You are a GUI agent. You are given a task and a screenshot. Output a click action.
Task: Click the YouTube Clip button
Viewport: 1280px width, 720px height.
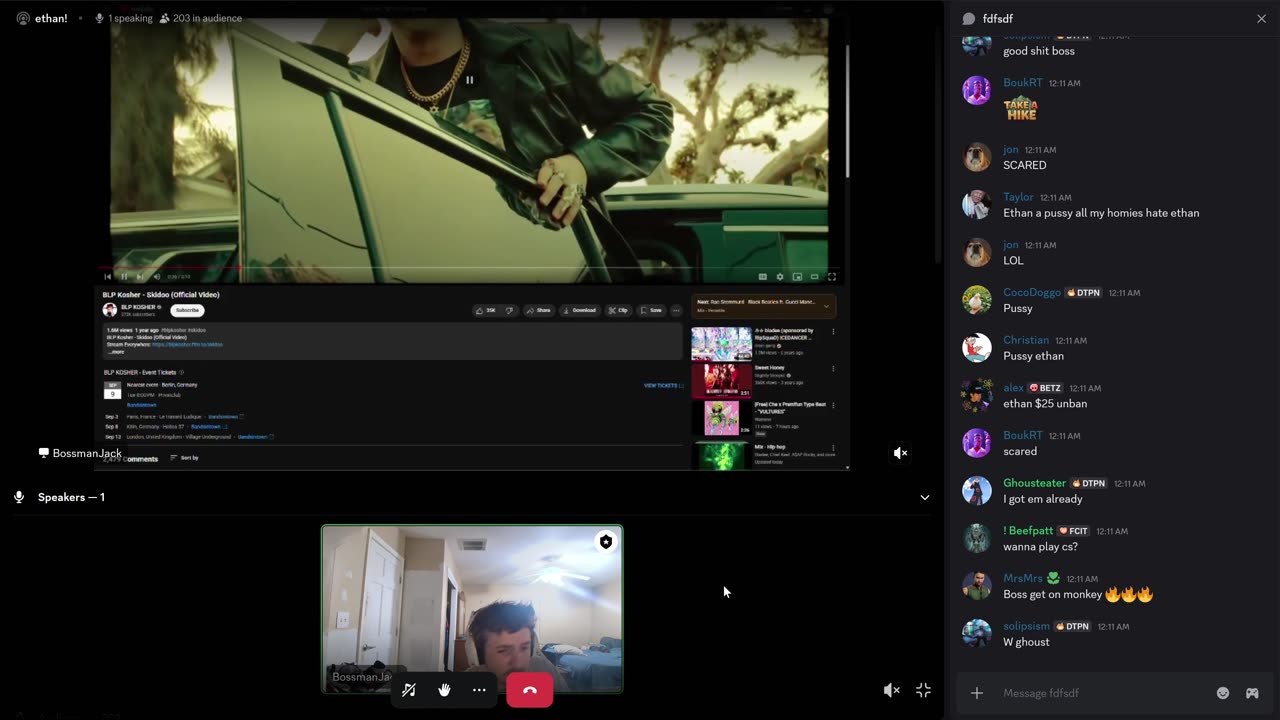click(618, 310)
